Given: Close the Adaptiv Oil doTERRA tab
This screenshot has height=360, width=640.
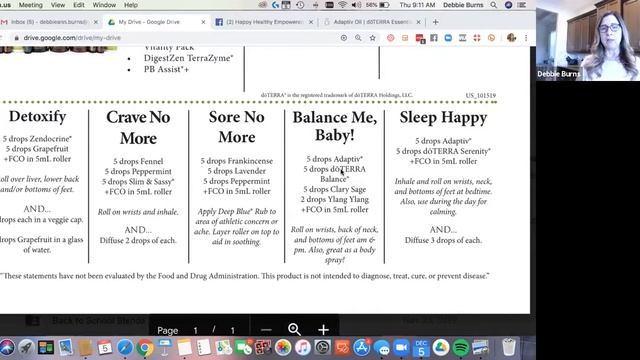Looking at the screenshot, I should coord(418,22).
